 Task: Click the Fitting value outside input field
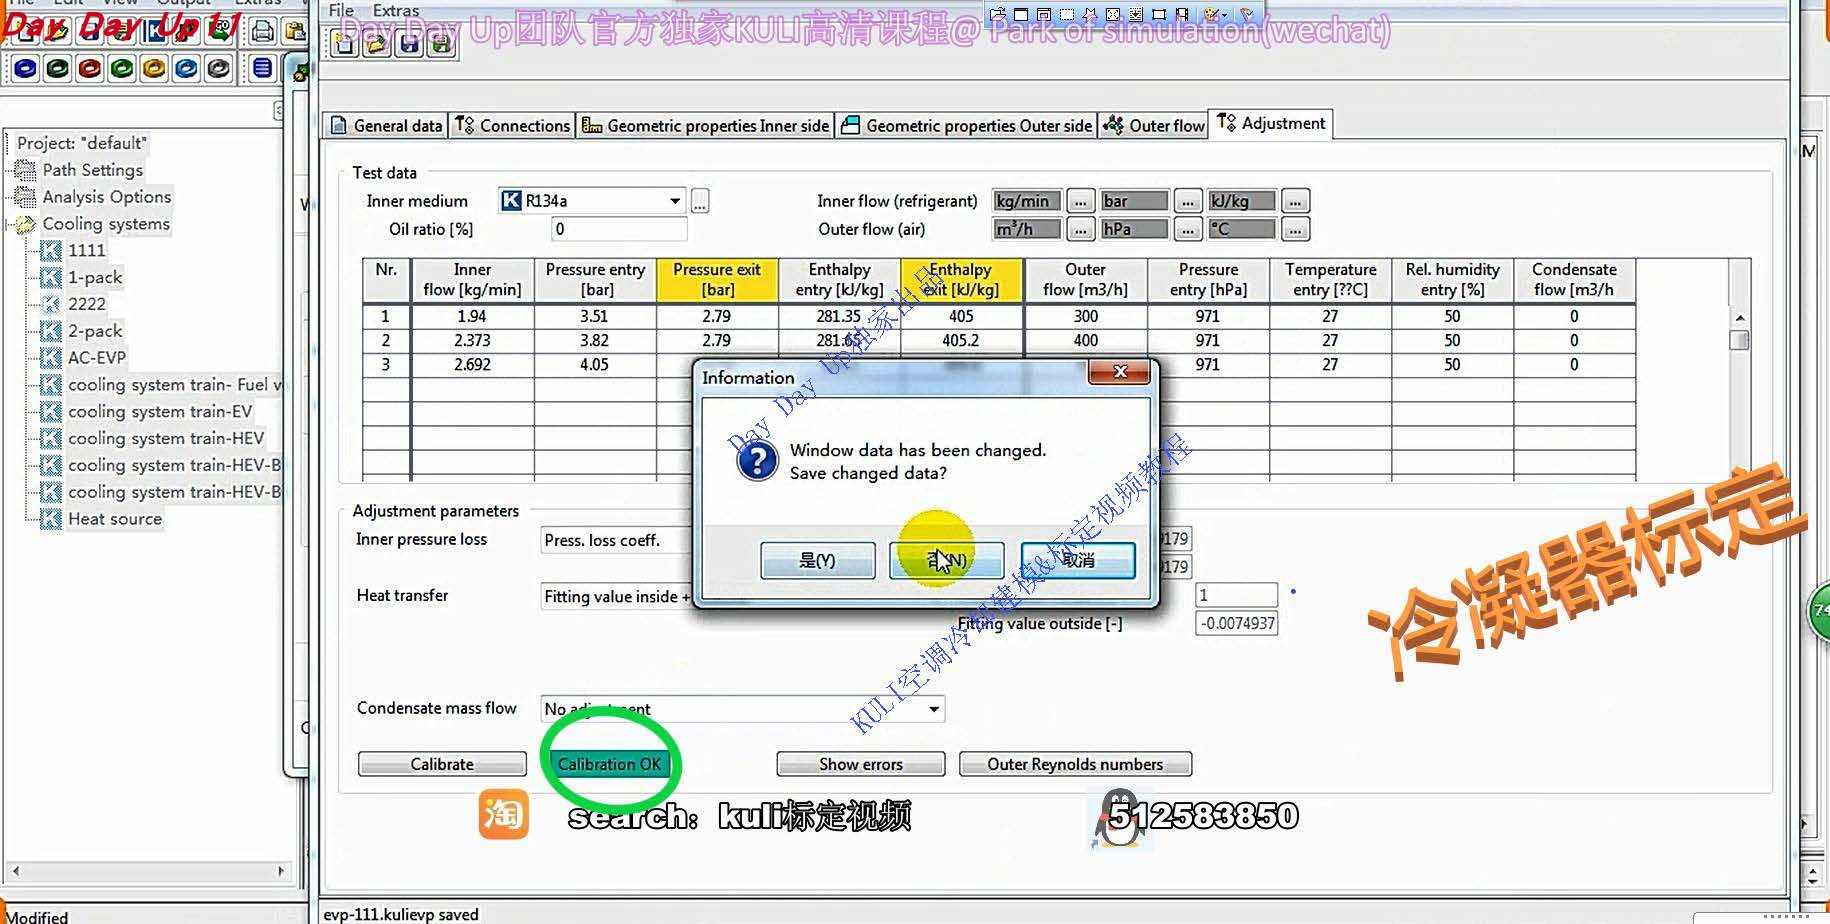pos(1237,624)
